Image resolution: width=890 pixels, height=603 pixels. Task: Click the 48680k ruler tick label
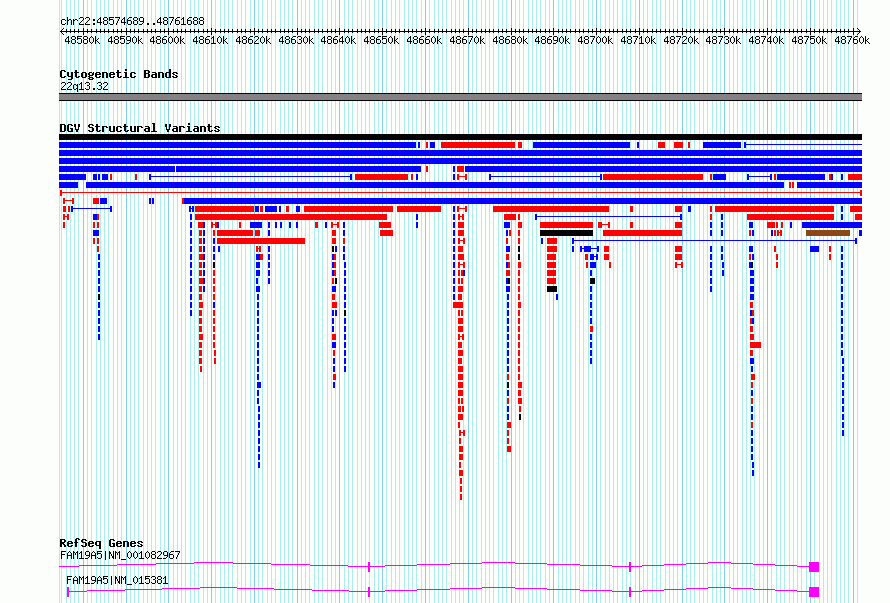pos(510,40)
